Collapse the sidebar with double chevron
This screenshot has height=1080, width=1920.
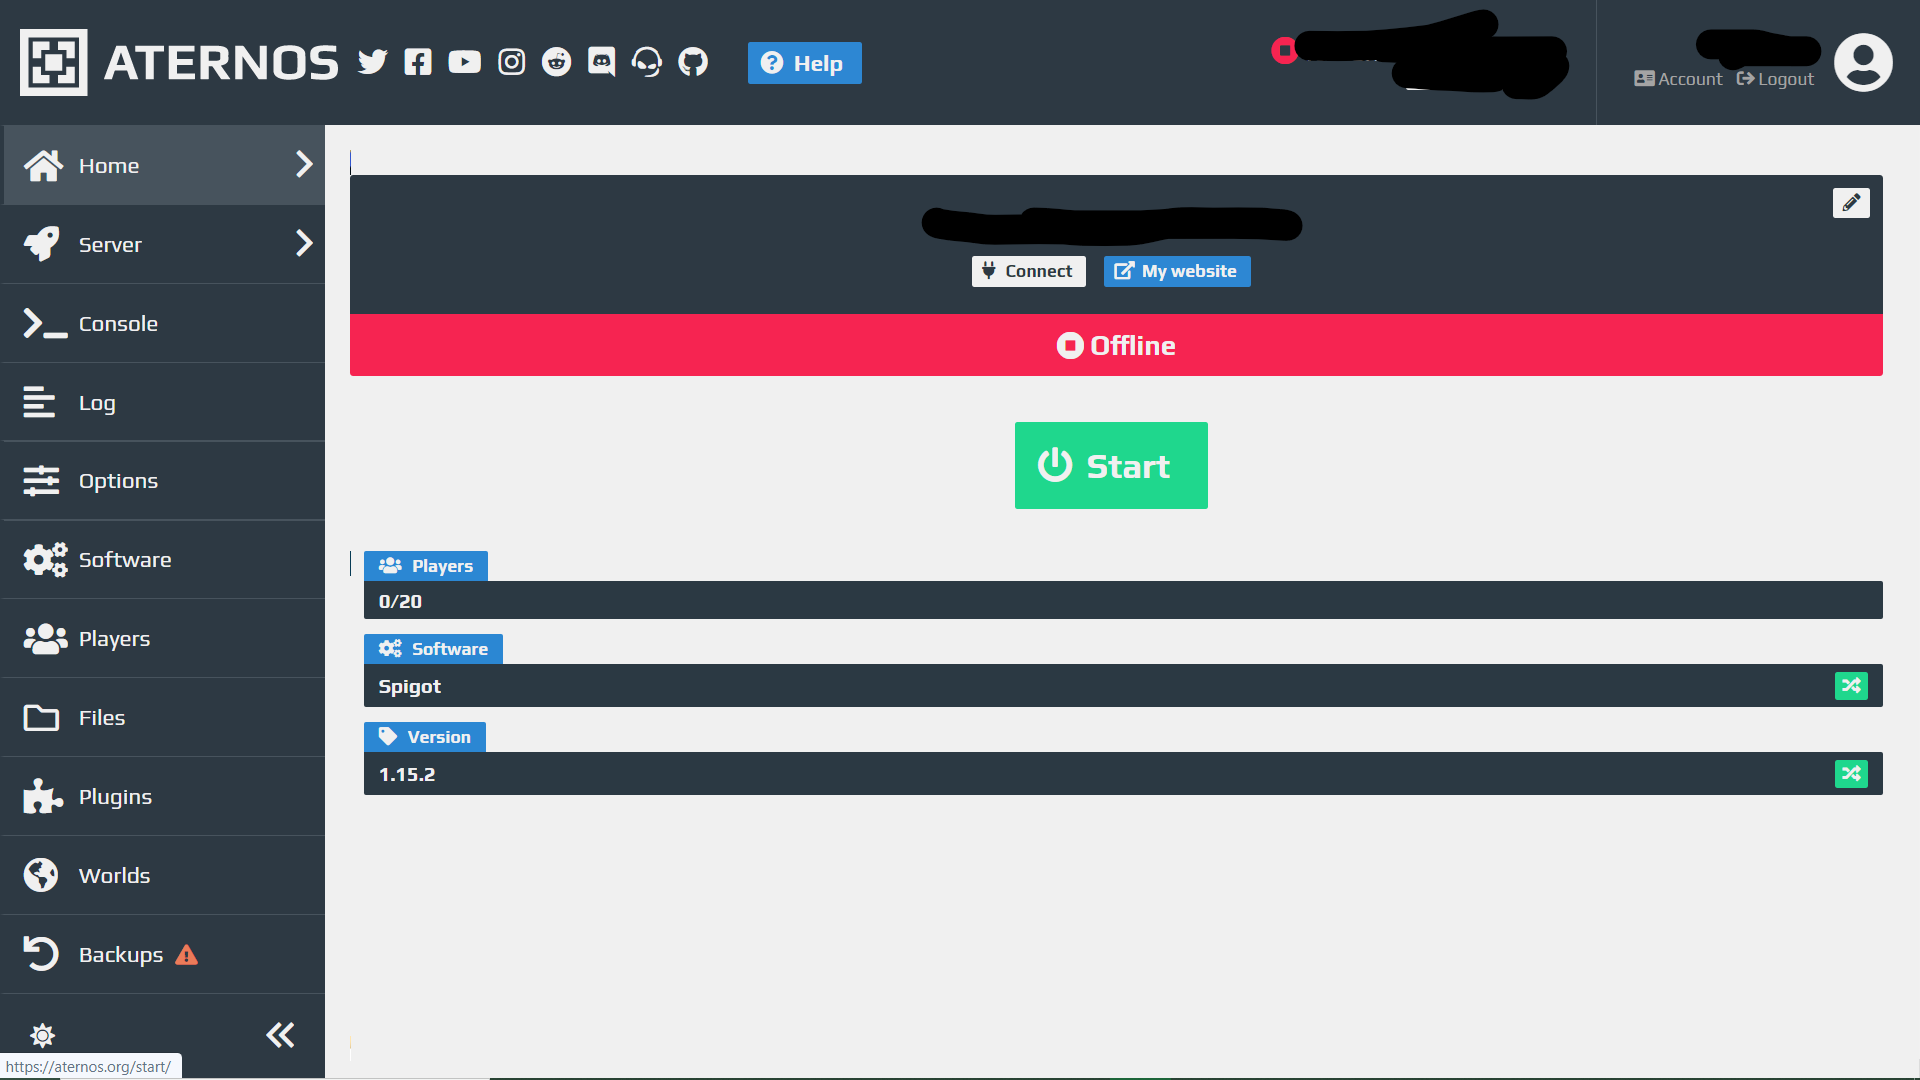tap(280, 1035)
